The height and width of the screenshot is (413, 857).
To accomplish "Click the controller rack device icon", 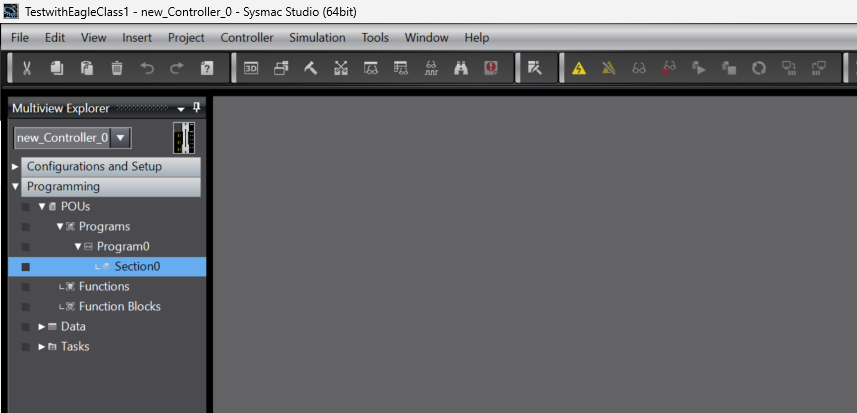I will 184,138.
